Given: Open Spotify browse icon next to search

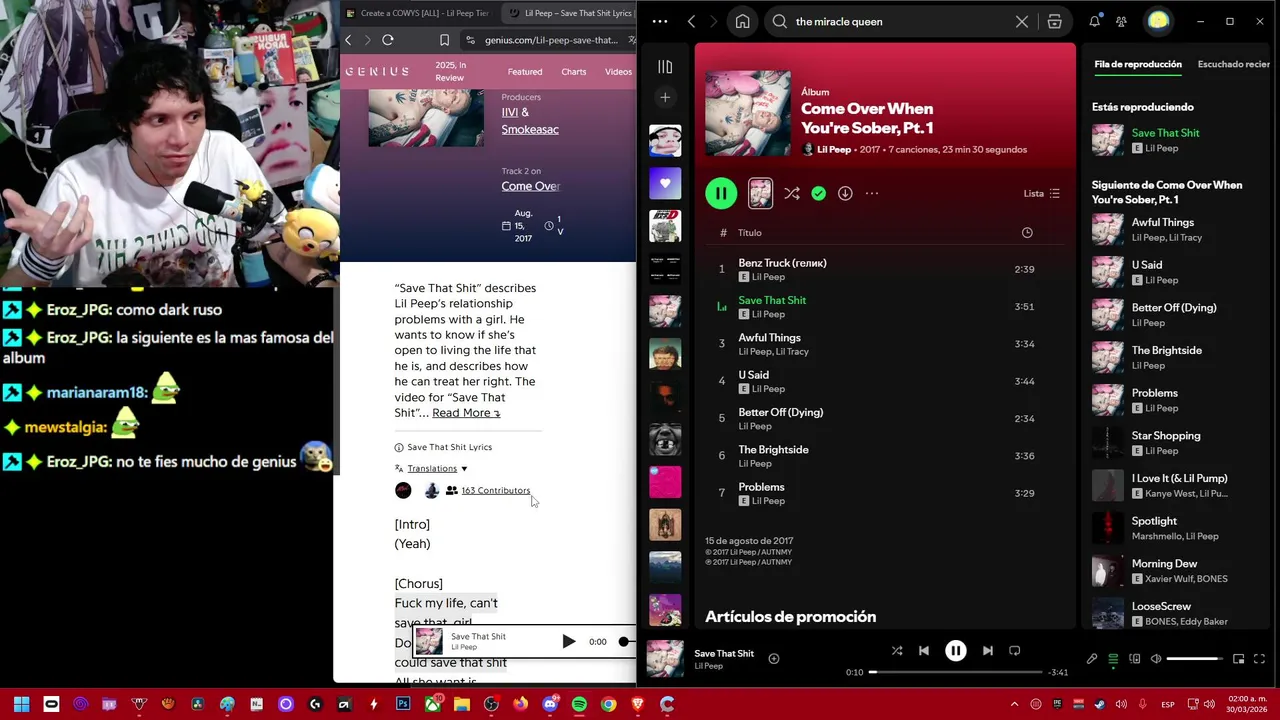Looking at the screenshot, I should [1054, 21].
